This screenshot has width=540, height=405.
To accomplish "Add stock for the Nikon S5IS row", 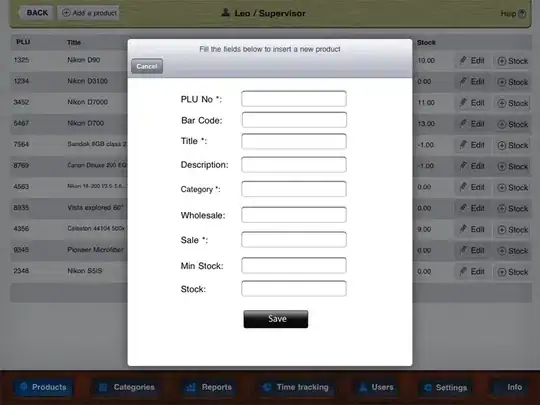I will pyautogui.click(x=512, y=272).
